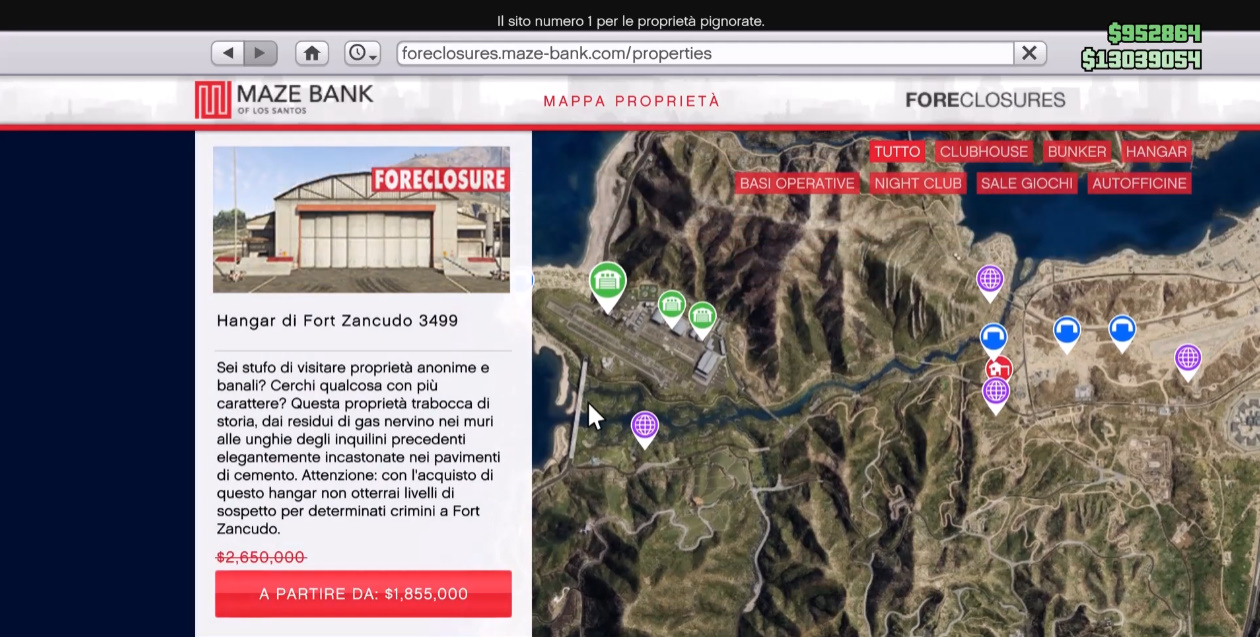Filter the map by CLUBHOUSE
The height and width of the screenshot is (637, 1260).
[983, 152]
